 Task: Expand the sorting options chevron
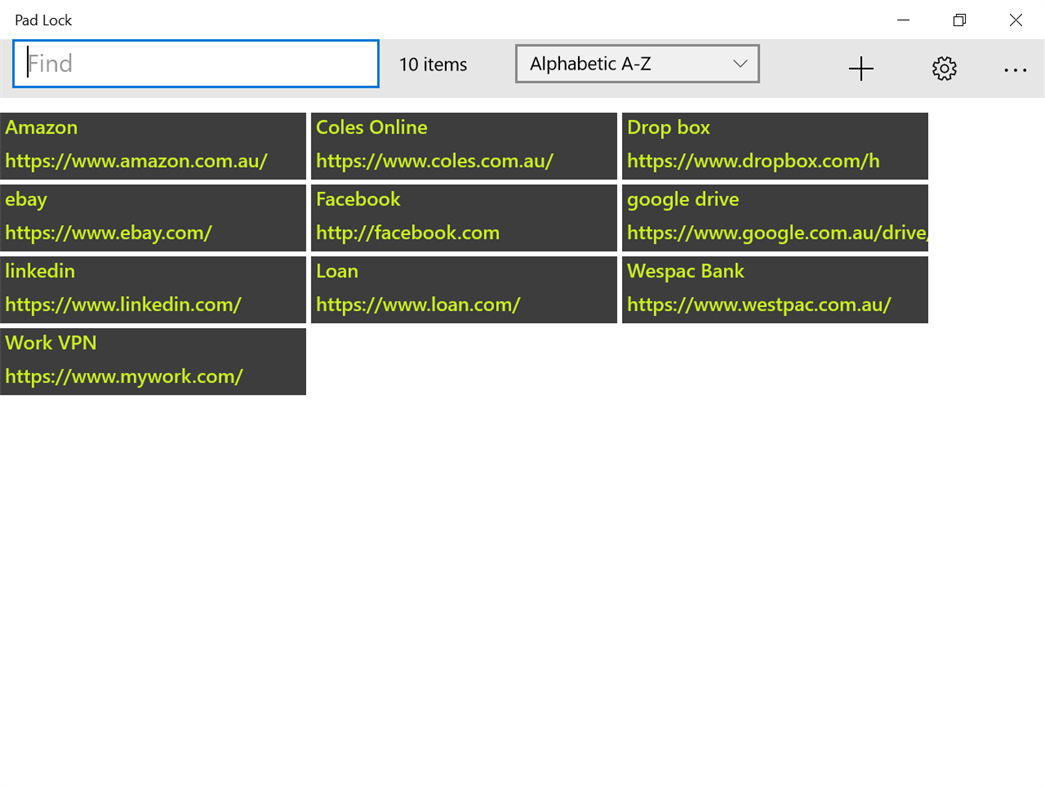(740, 63)
